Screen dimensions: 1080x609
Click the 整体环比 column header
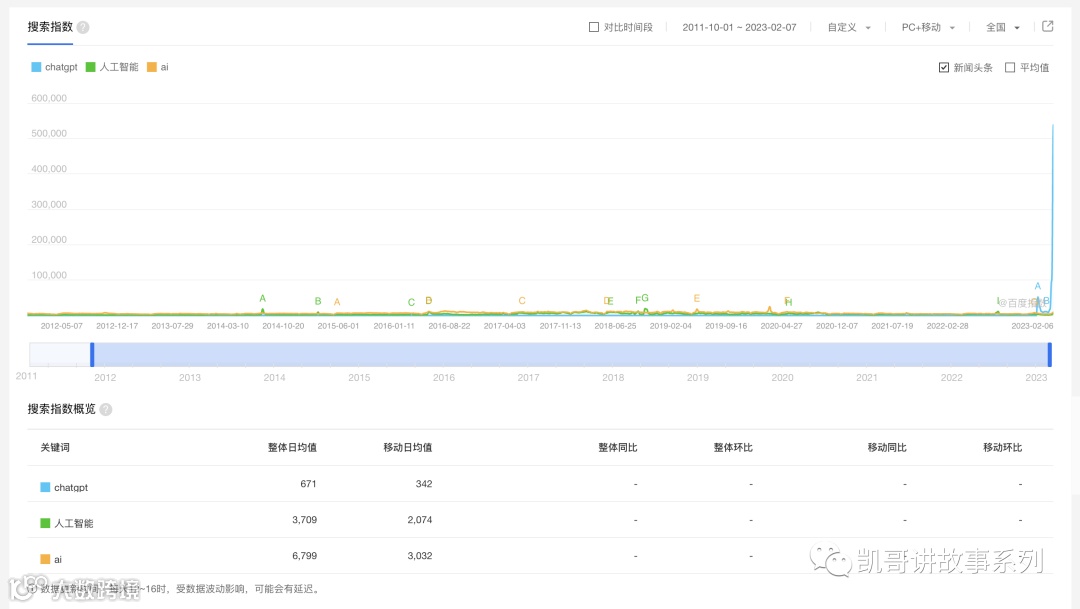coord(733,448)
